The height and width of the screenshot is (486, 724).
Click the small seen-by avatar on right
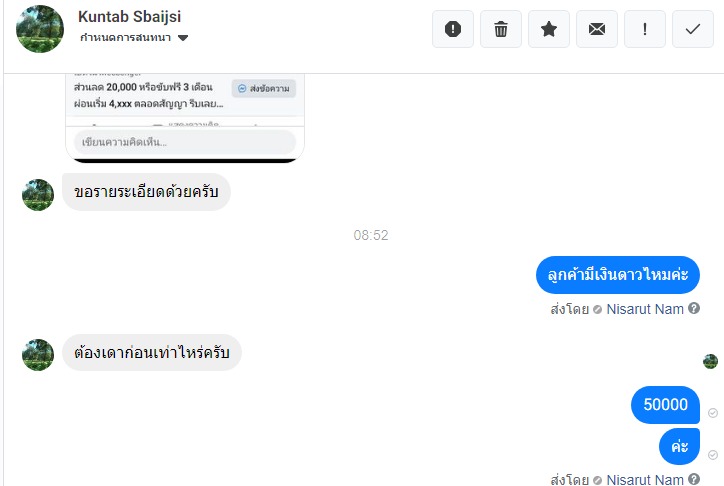click(710, 361)
